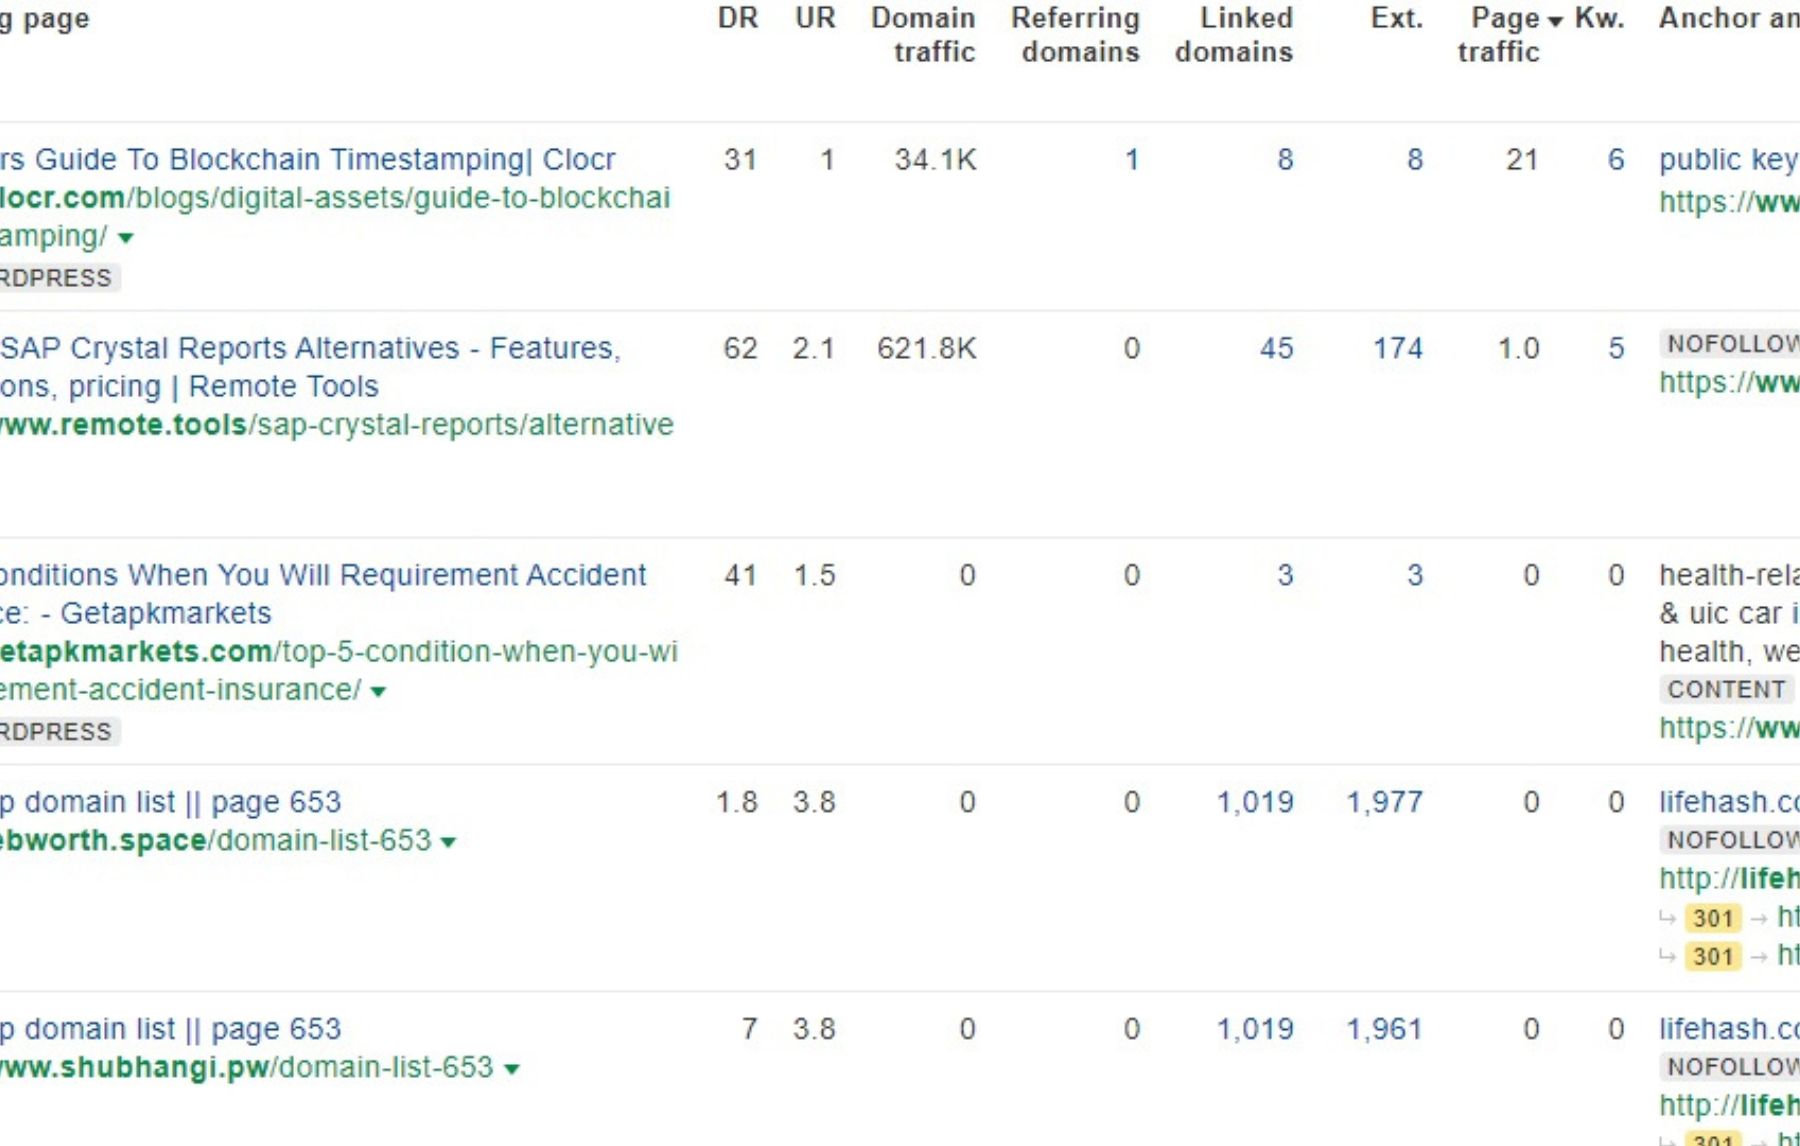Click keywords value 5 for remote.tools

(1616, 348)
